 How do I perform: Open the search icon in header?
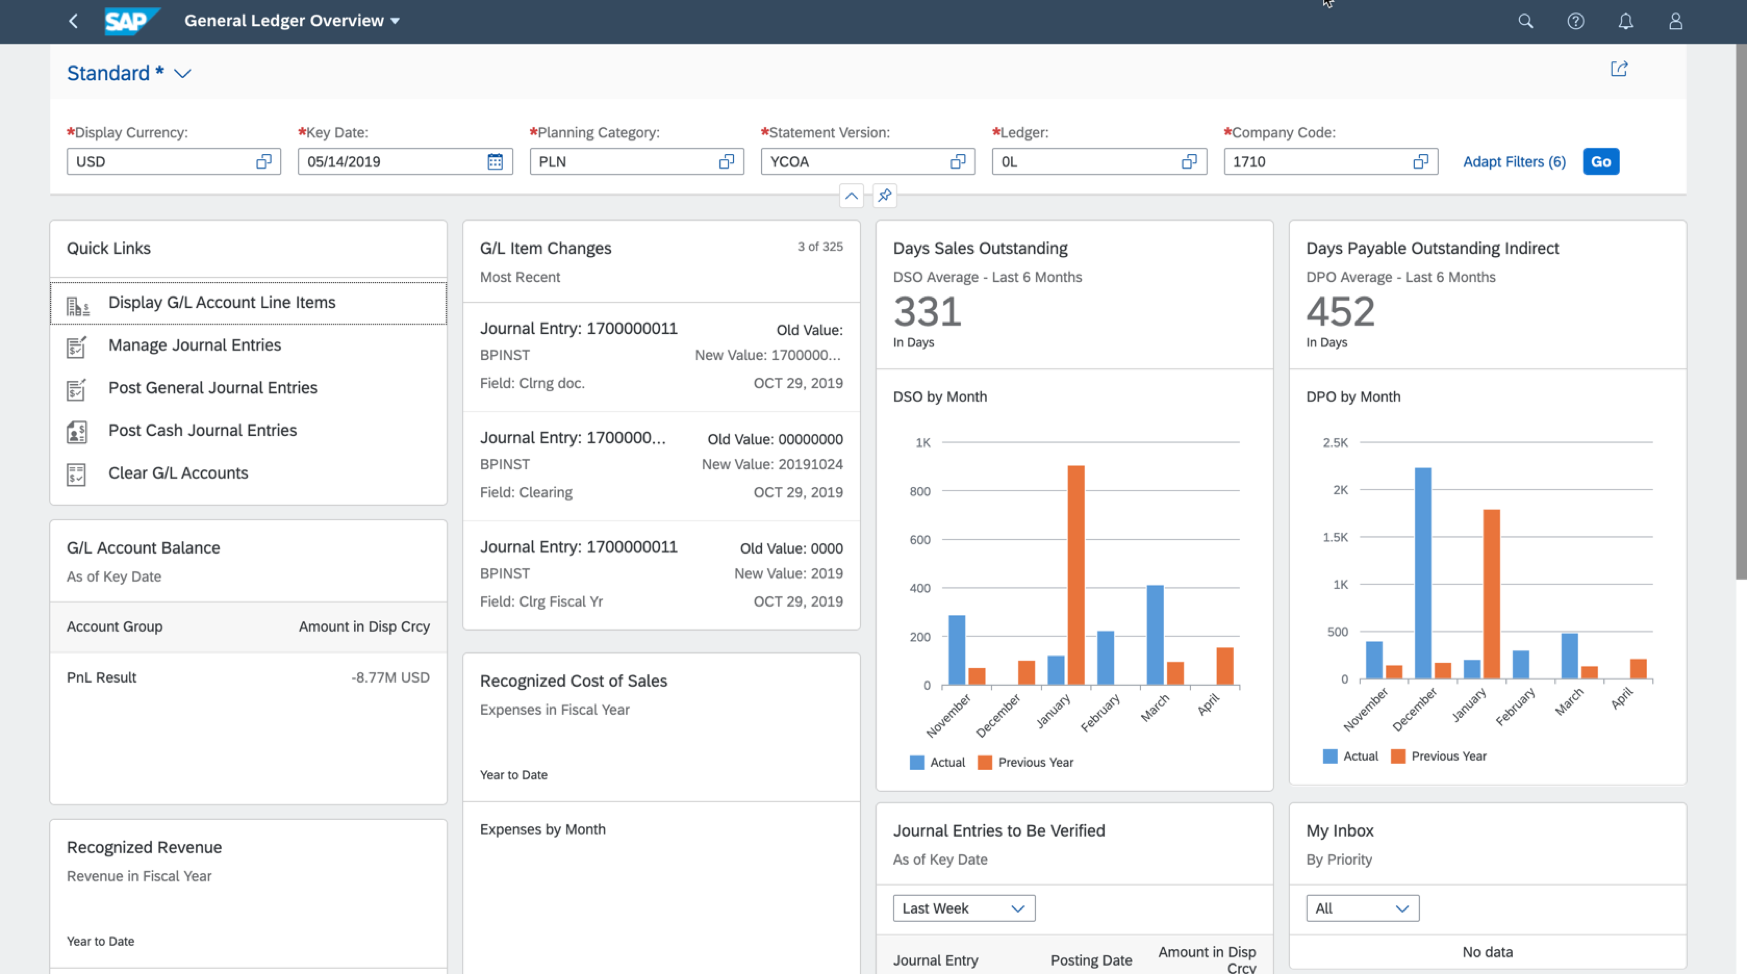pos(1525,21)
